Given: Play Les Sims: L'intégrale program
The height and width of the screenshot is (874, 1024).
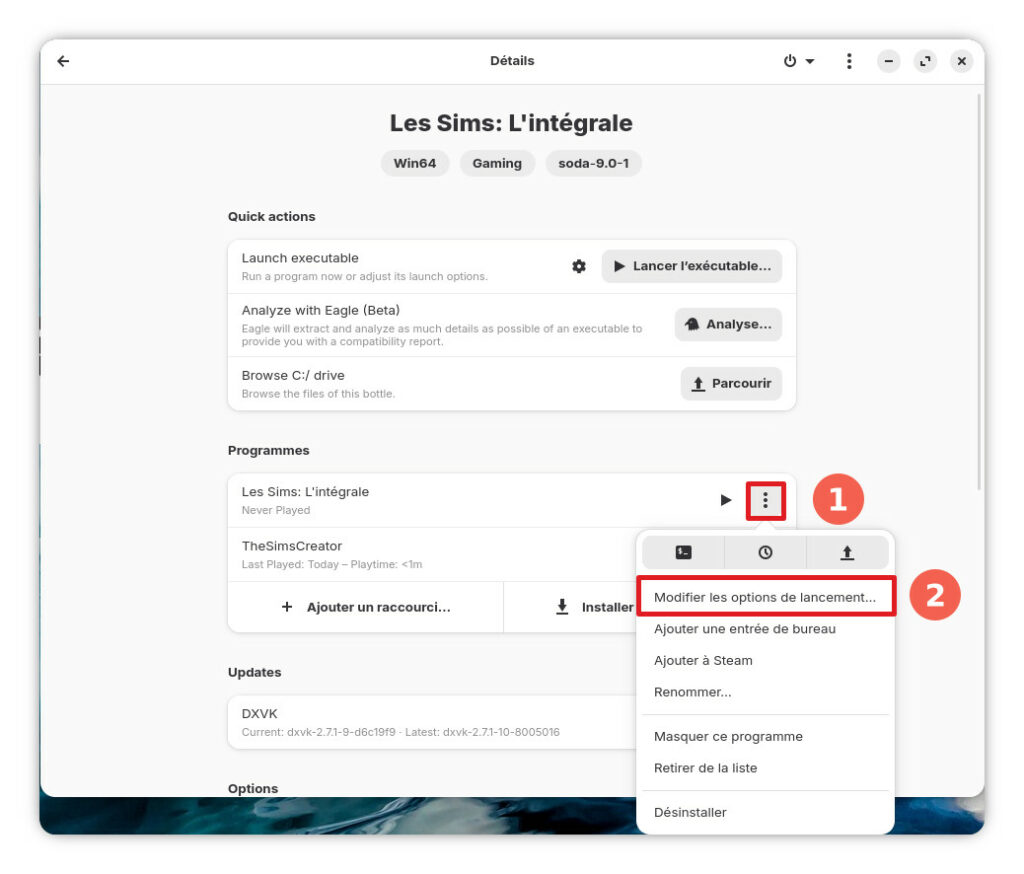Looking at the screenshot, I should click(726, 500).
